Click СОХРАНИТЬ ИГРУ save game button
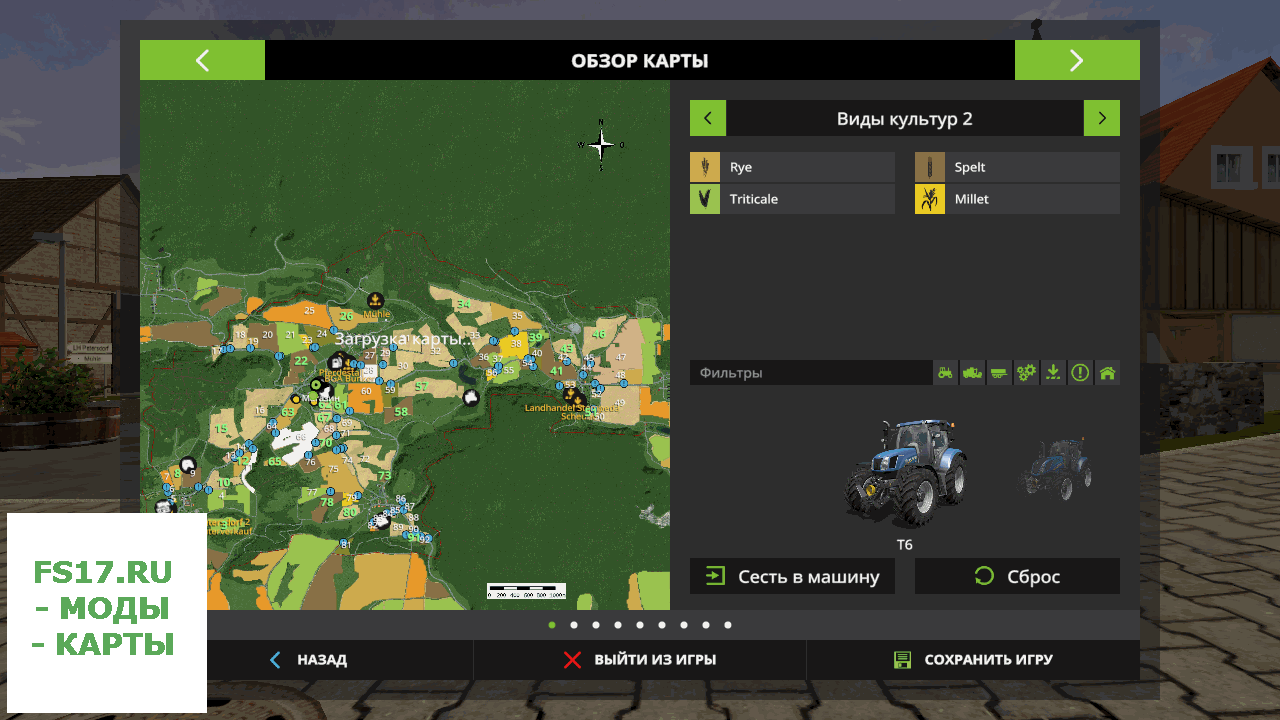 [973, 660]
